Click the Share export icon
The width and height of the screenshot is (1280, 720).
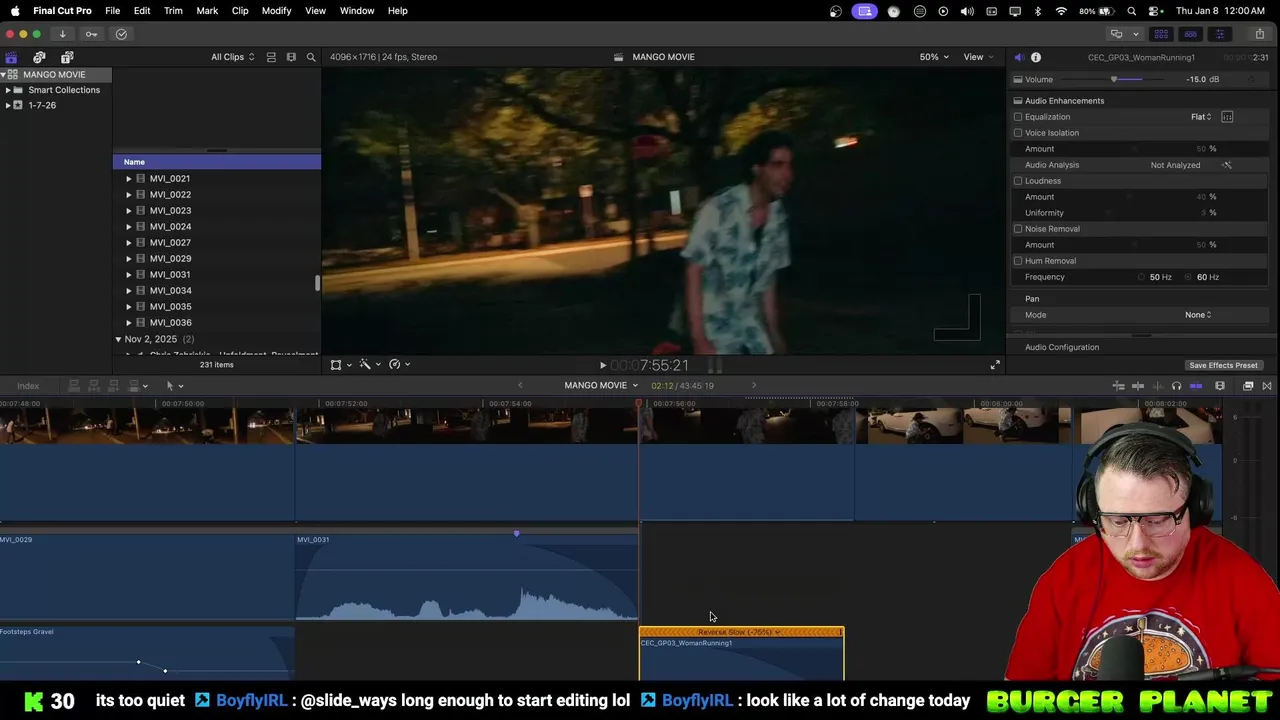click(x=1259, y=34)
